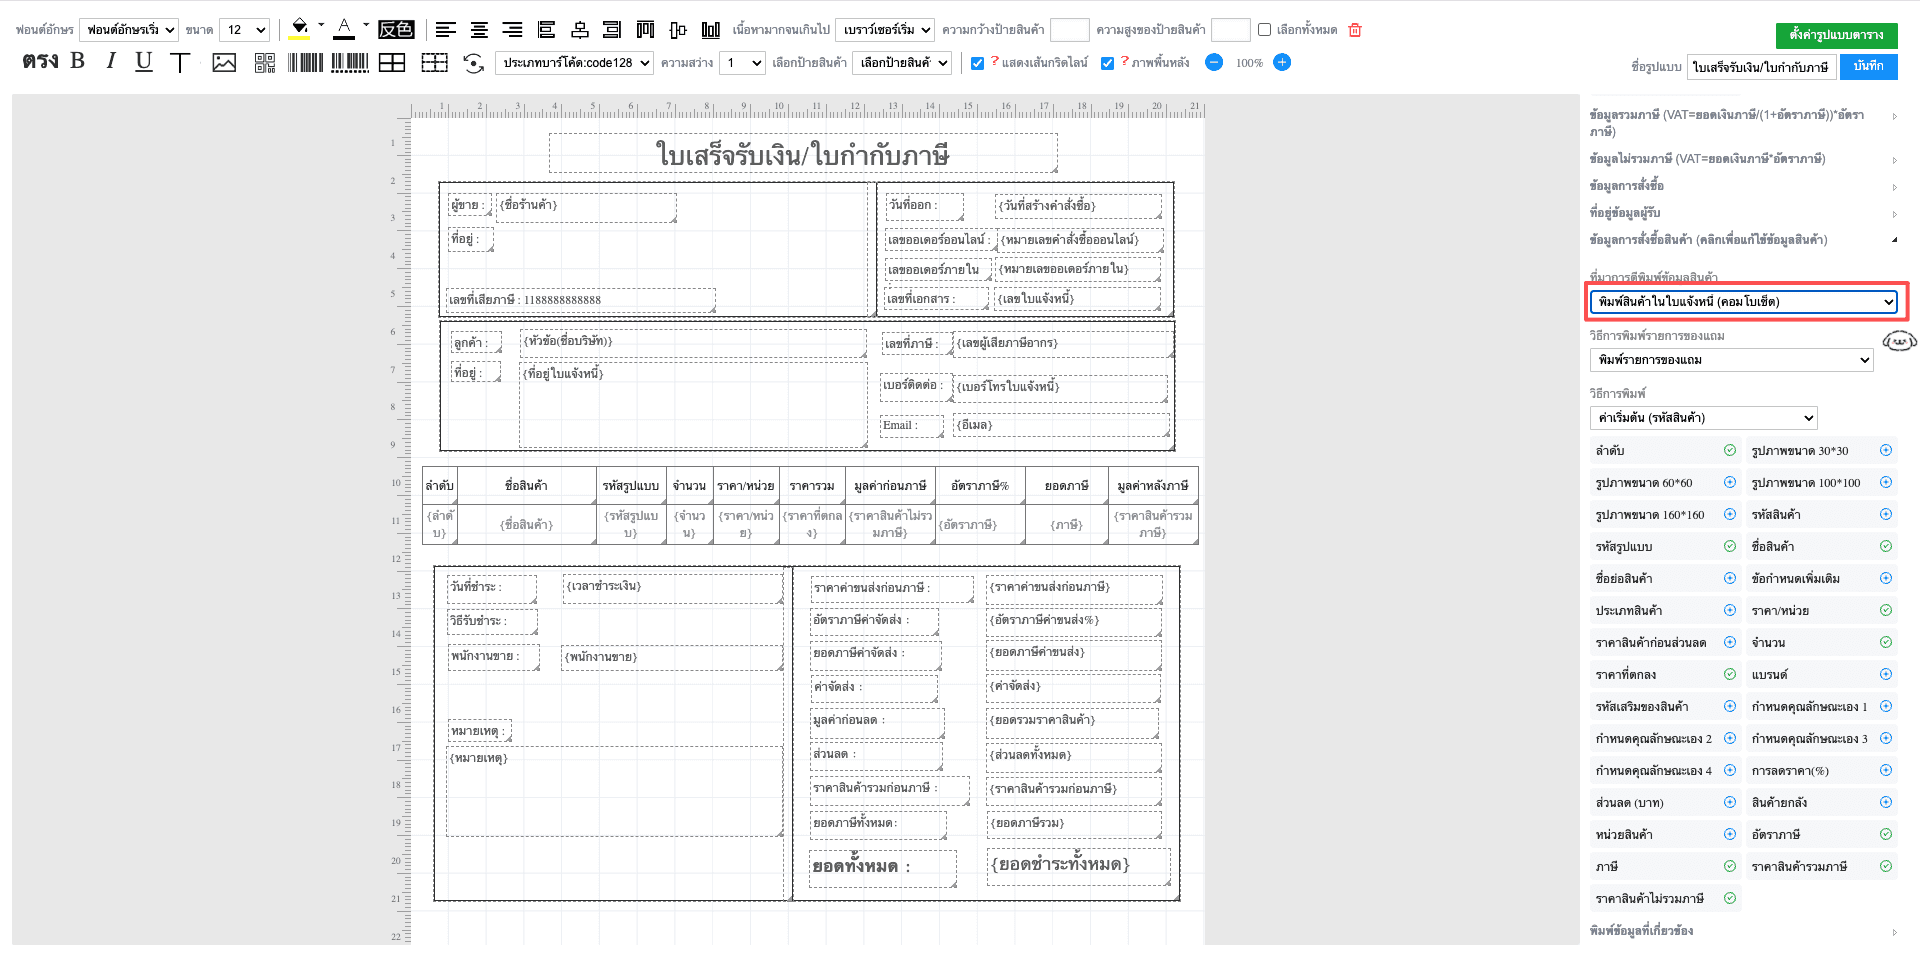Toggle the ลำดับ field checkmark
1920x959 pixels.
1730,451
